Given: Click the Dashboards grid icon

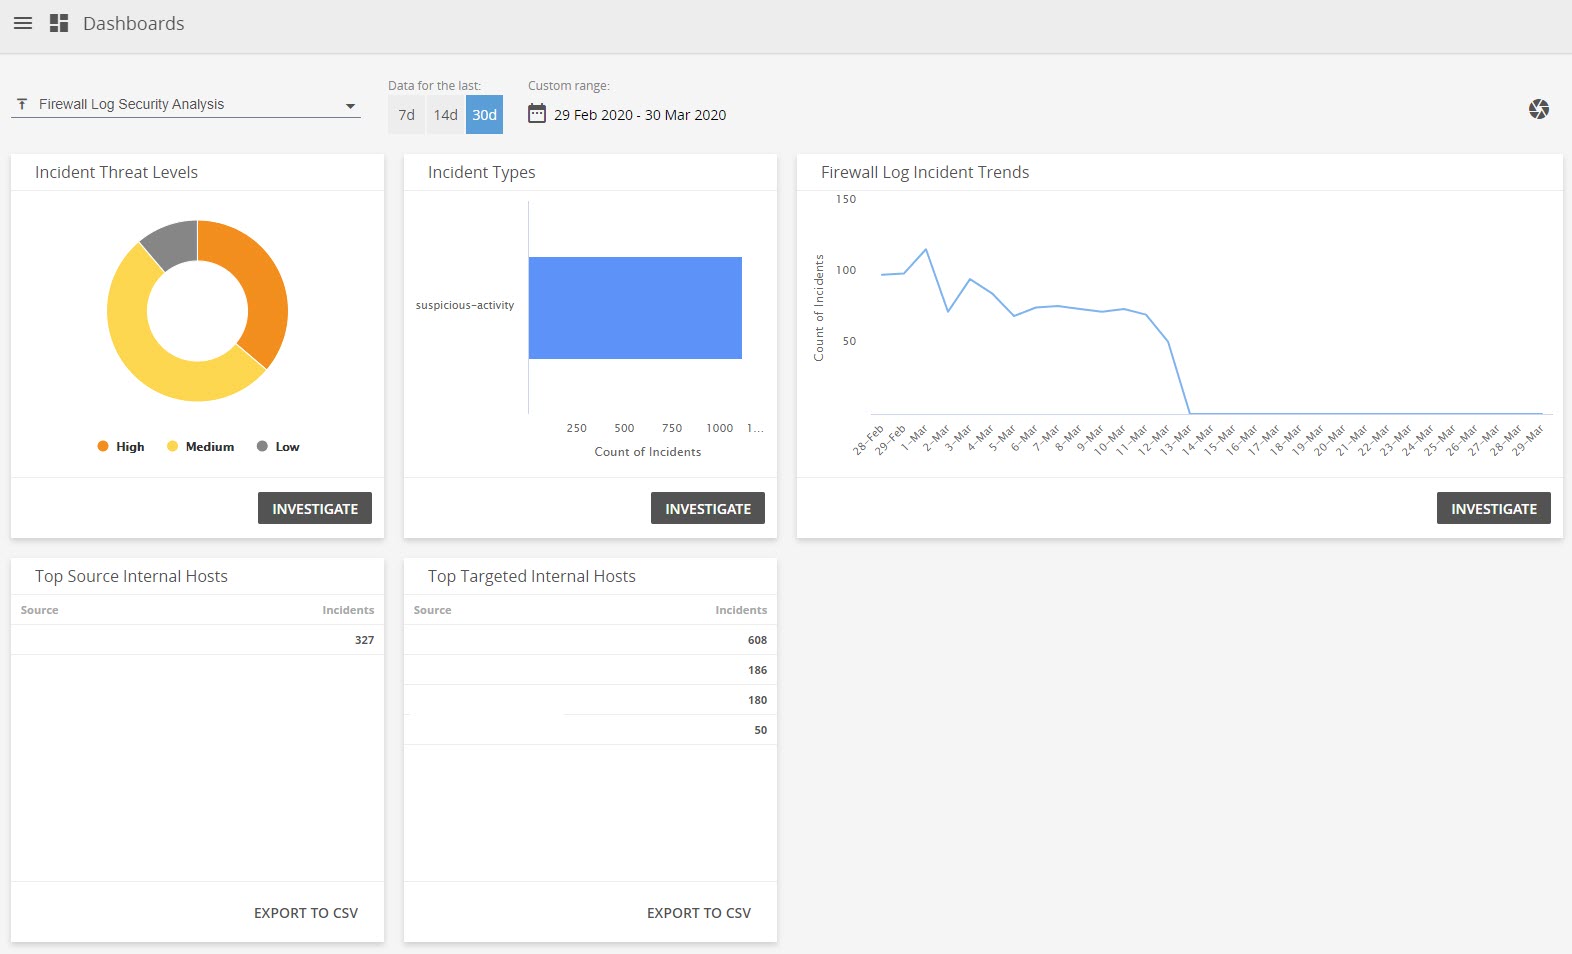Looking at the screenshot, I should [59, 23].
